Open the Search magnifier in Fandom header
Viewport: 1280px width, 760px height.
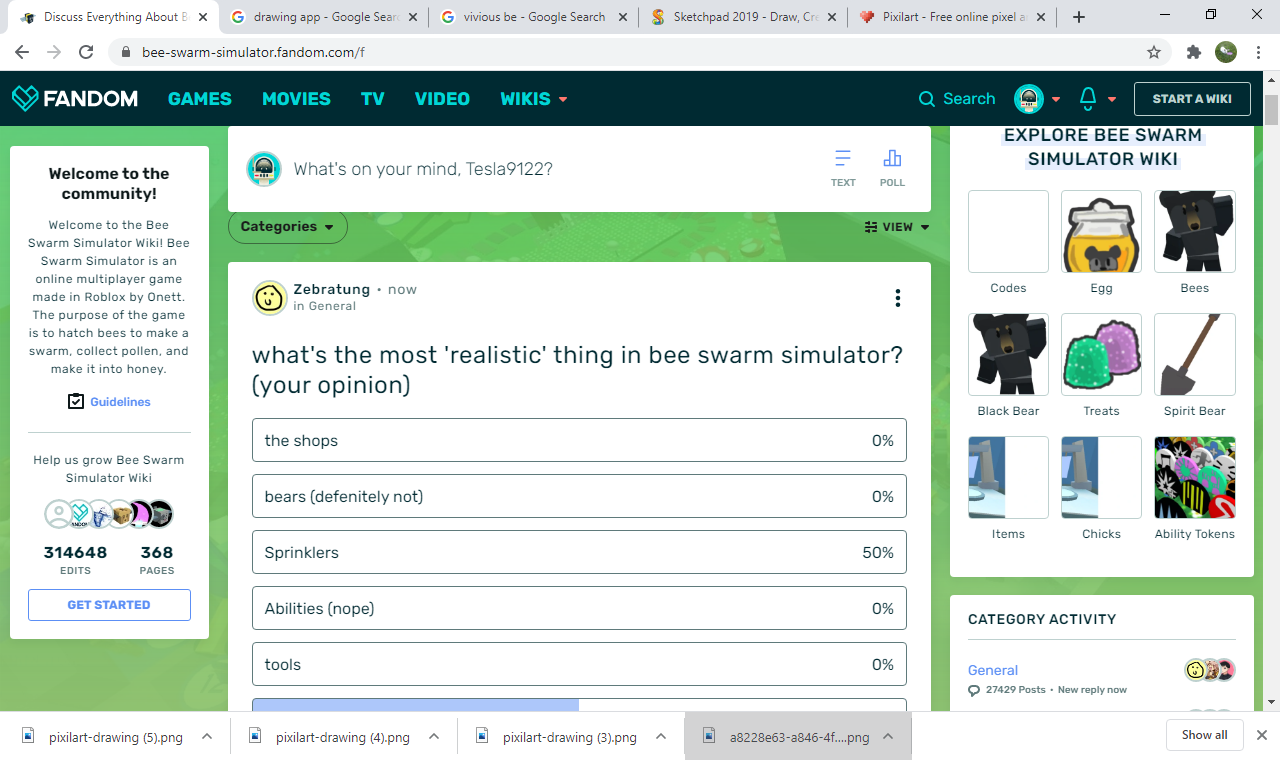(927, 99)
